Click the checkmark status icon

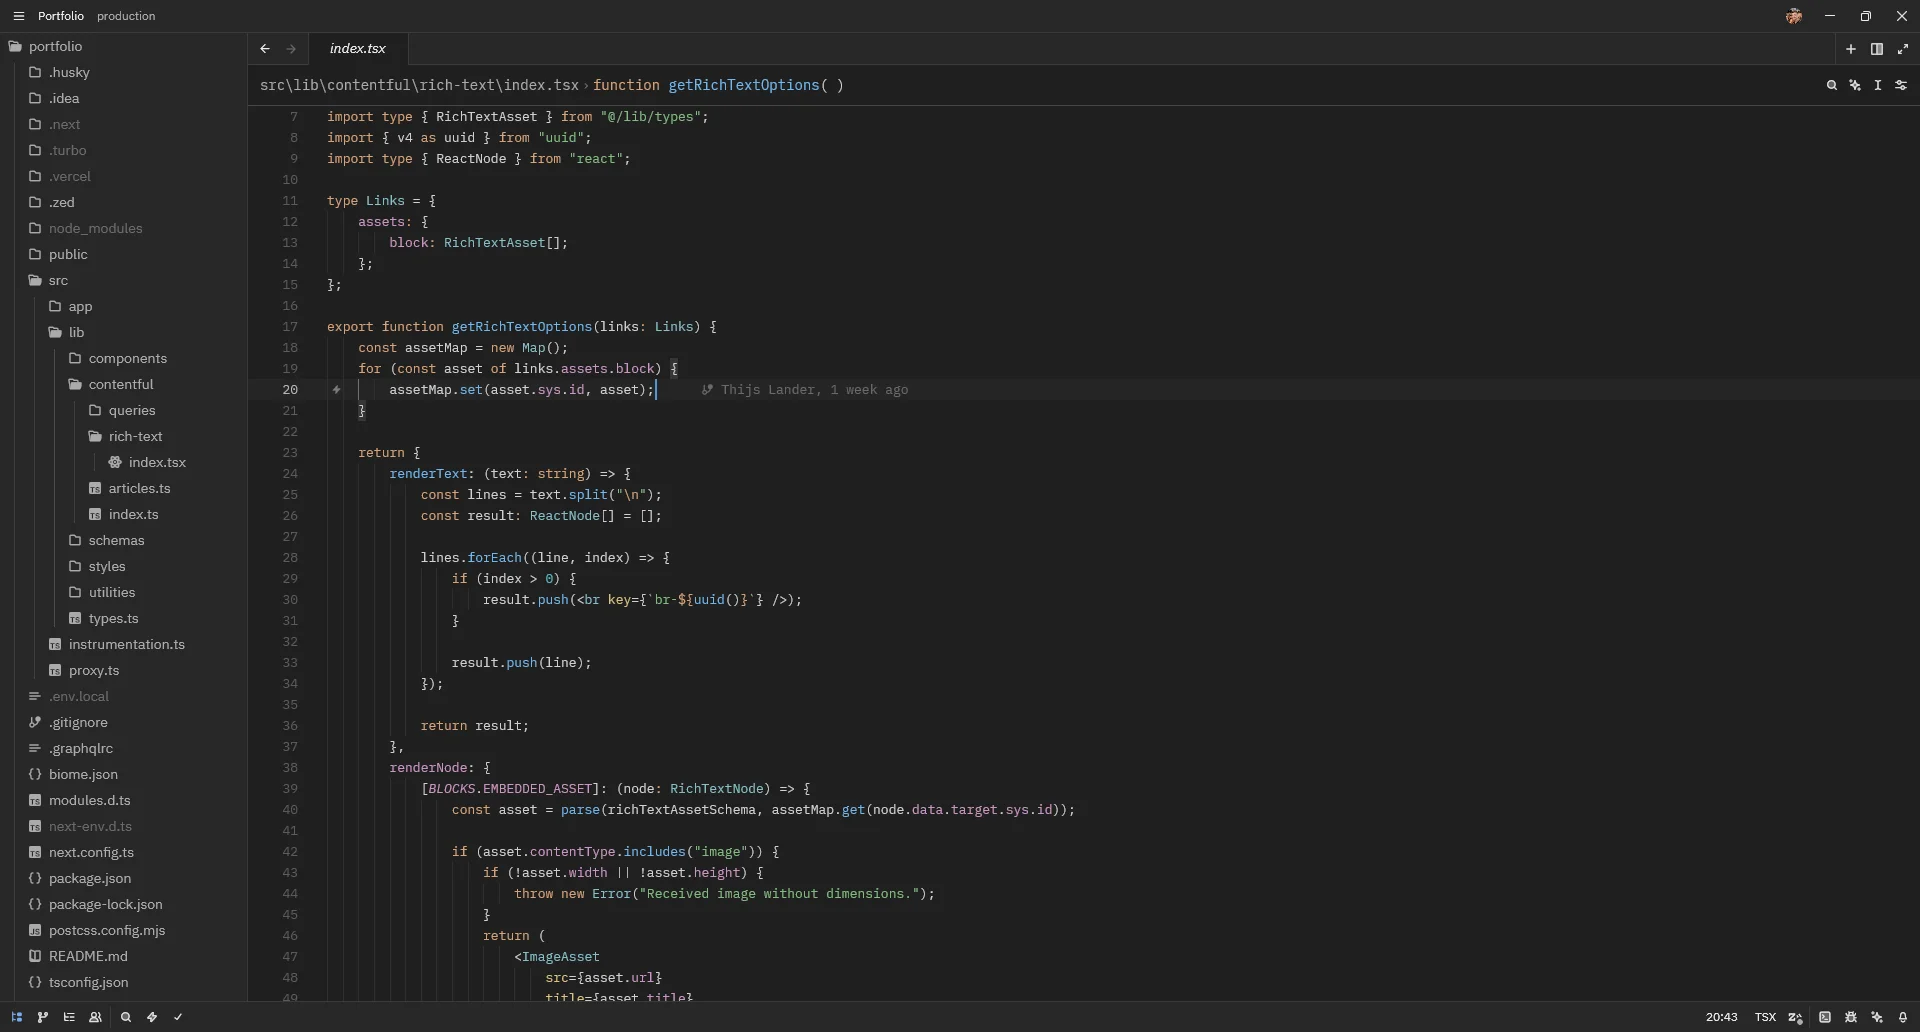tap(178, 1017)
